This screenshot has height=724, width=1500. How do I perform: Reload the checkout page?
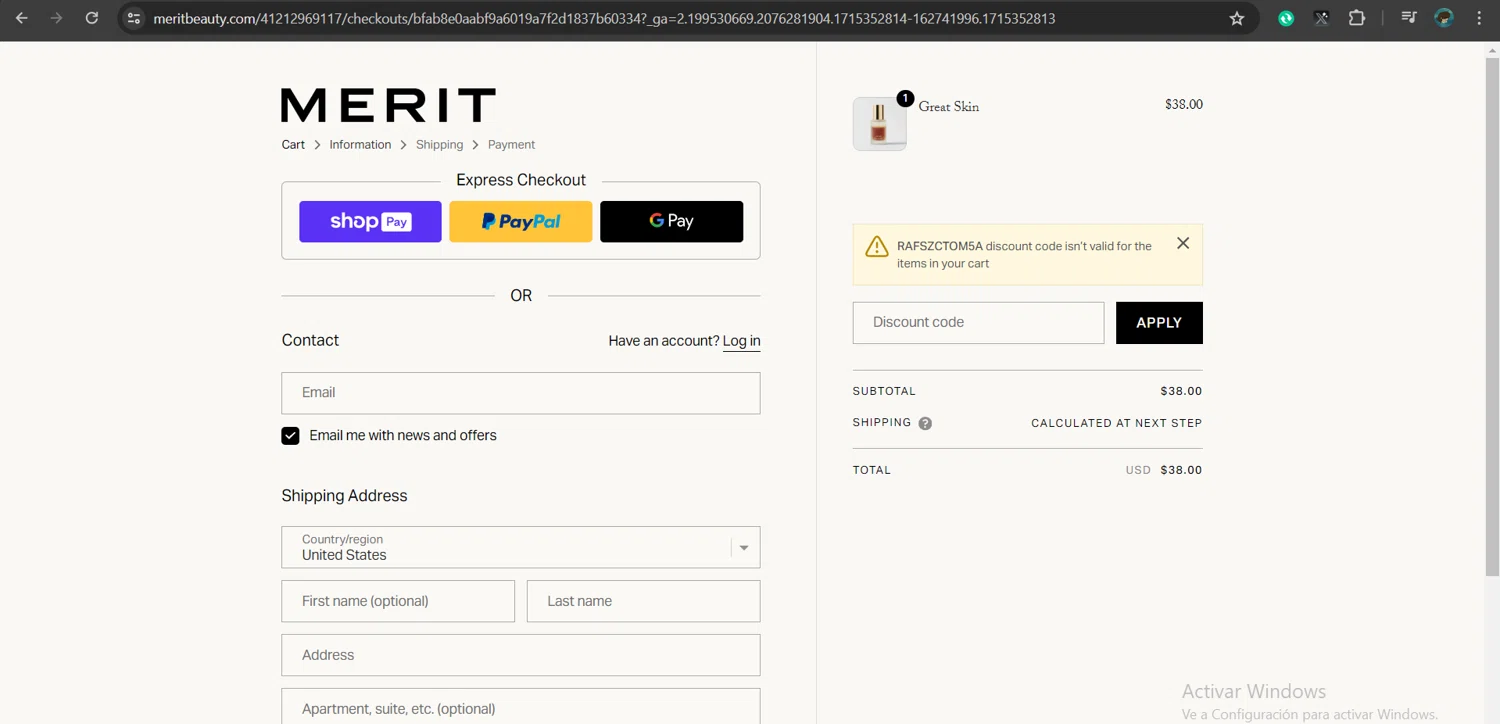click(x=92, y=18)
